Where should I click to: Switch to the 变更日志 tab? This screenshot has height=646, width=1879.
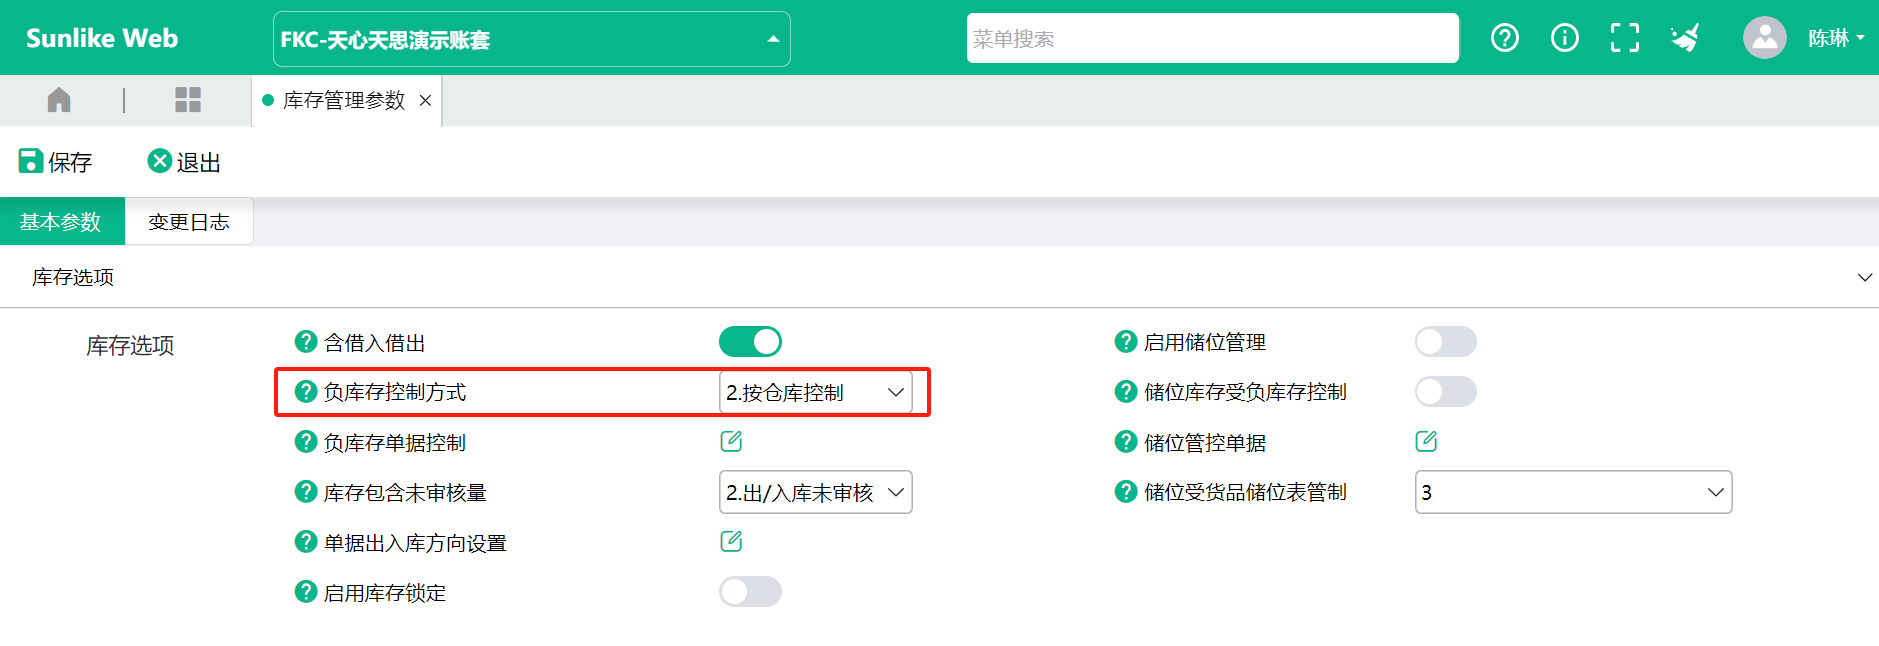click(189, 222)
